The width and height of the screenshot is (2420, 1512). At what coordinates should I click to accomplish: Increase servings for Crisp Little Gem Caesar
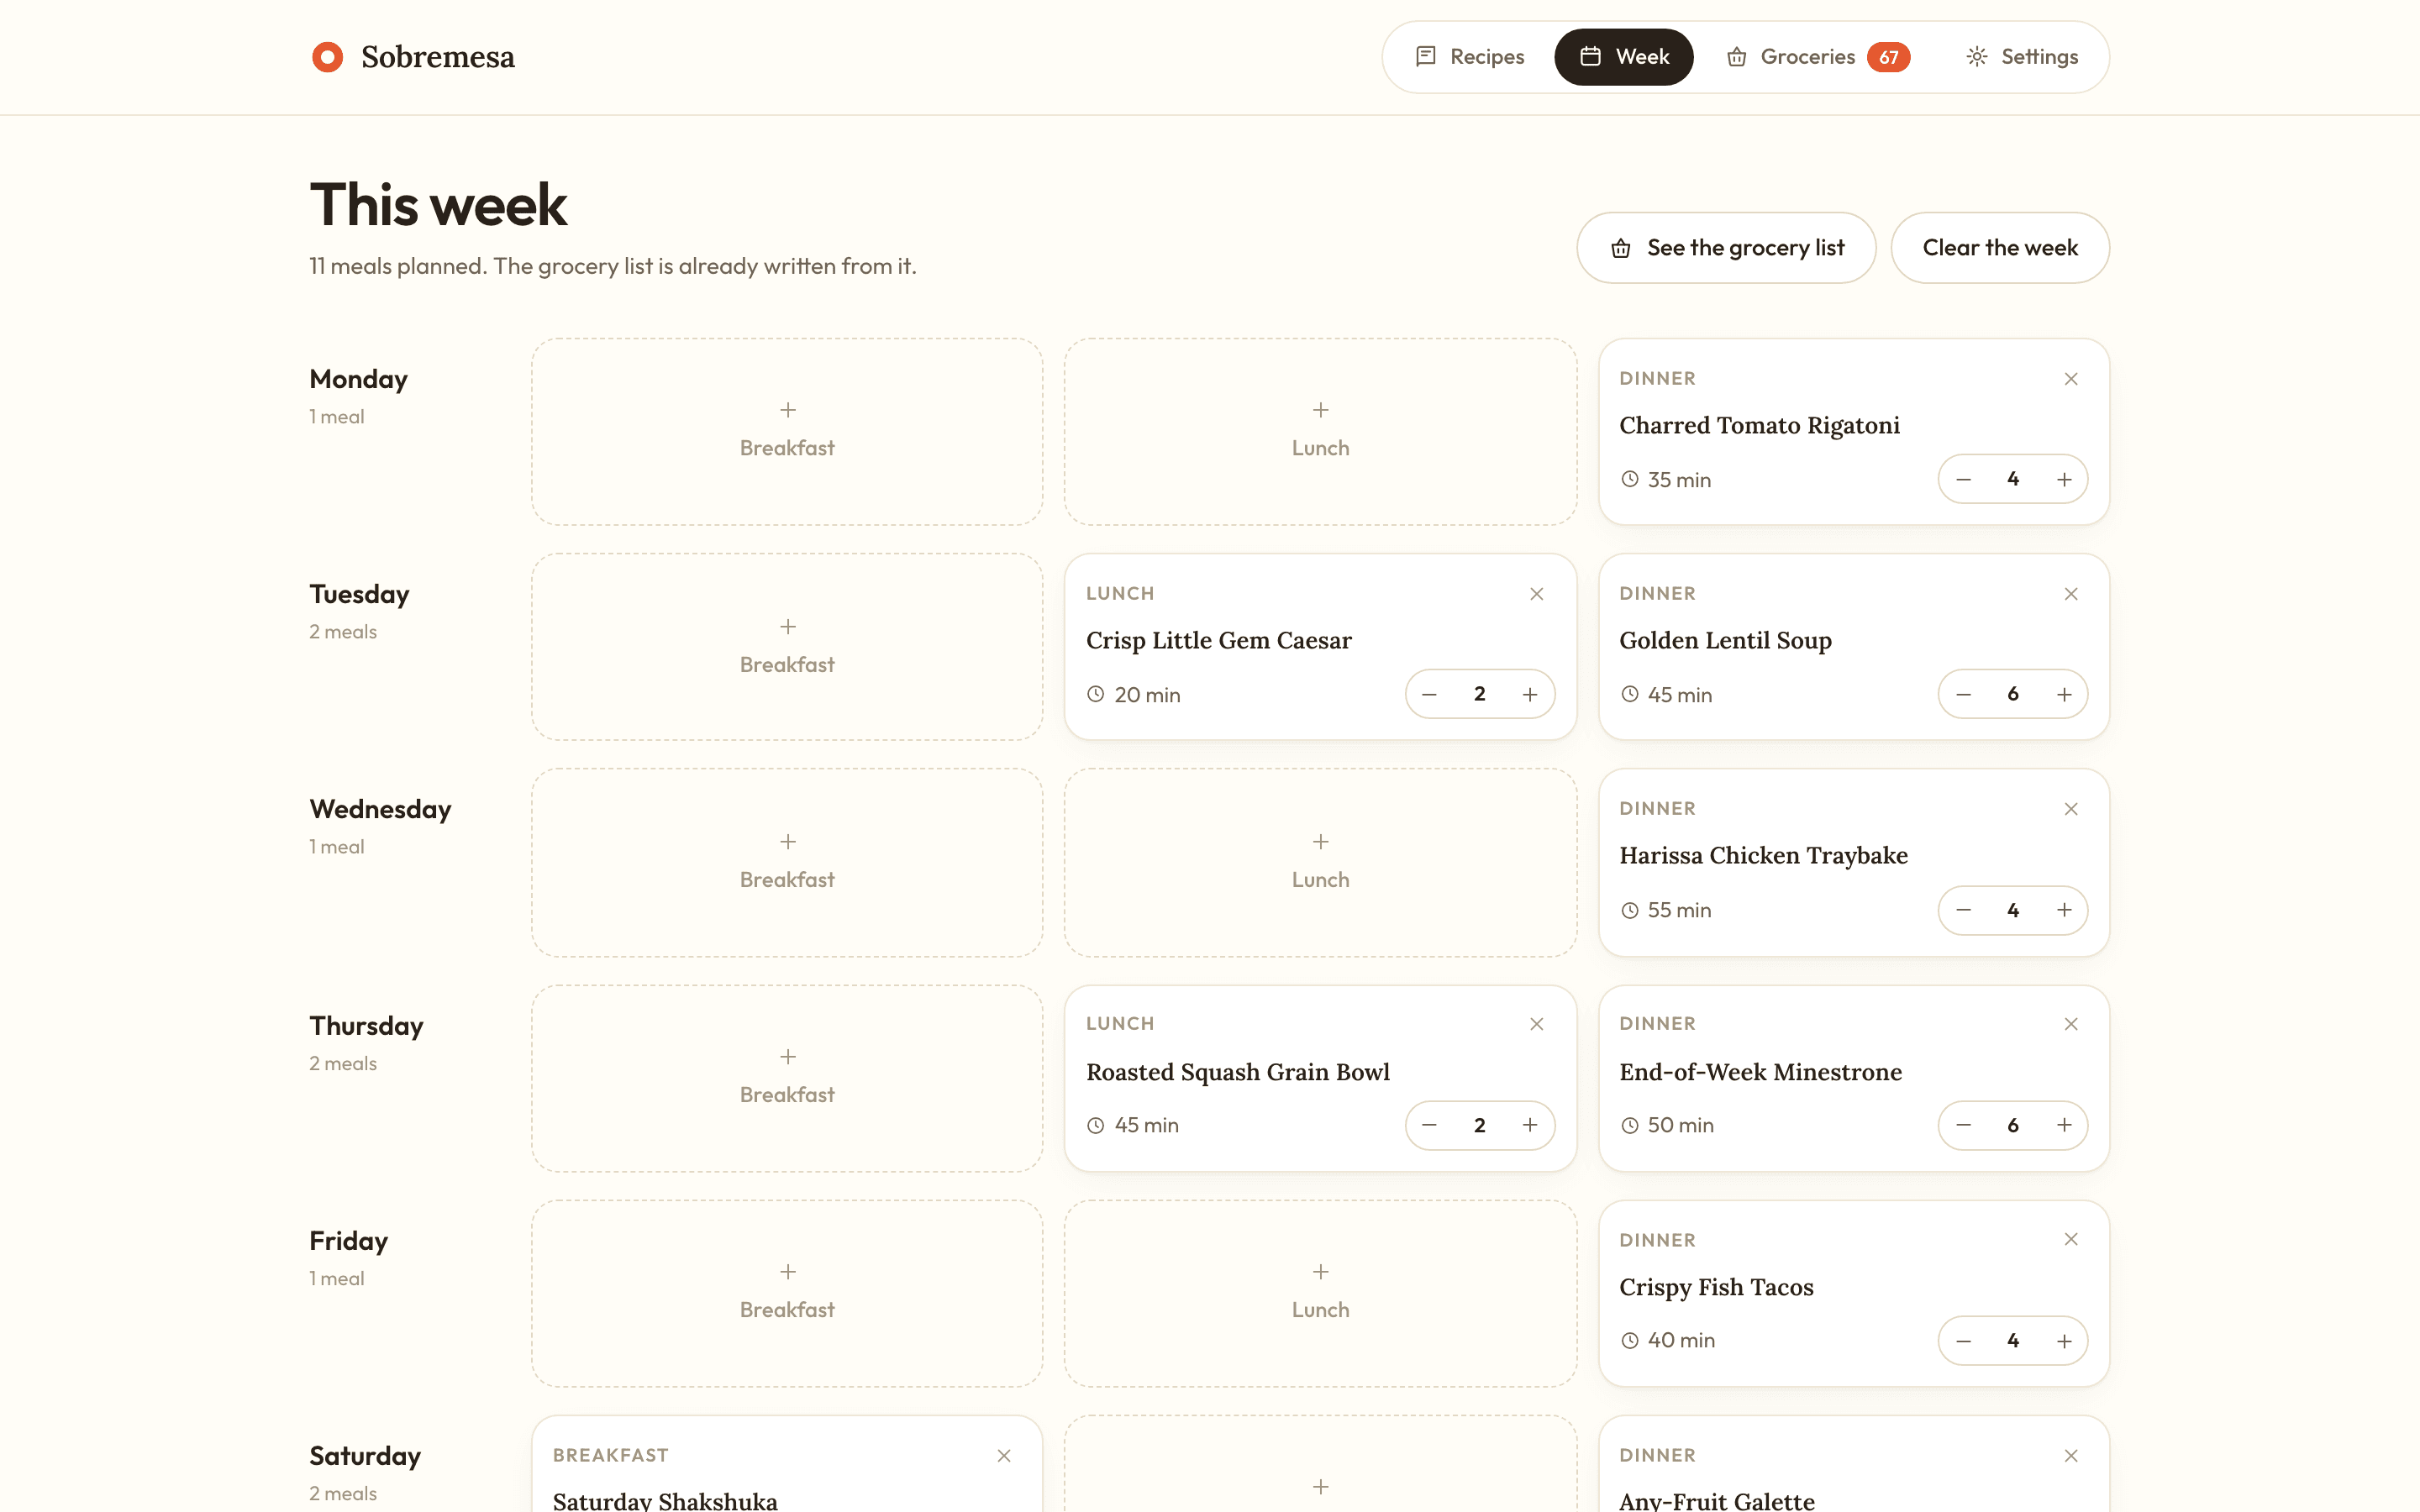1530,695
